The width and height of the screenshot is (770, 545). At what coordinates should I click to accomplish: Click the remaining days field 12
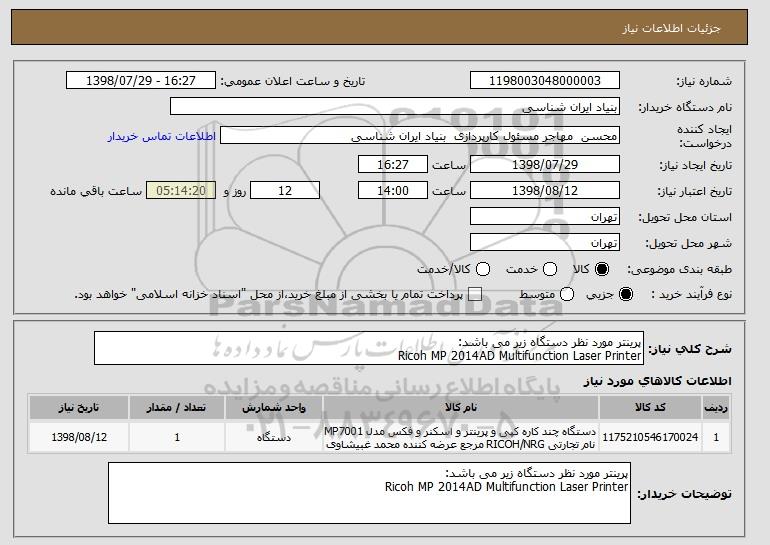pyautogui.click(x=285, y=191)
